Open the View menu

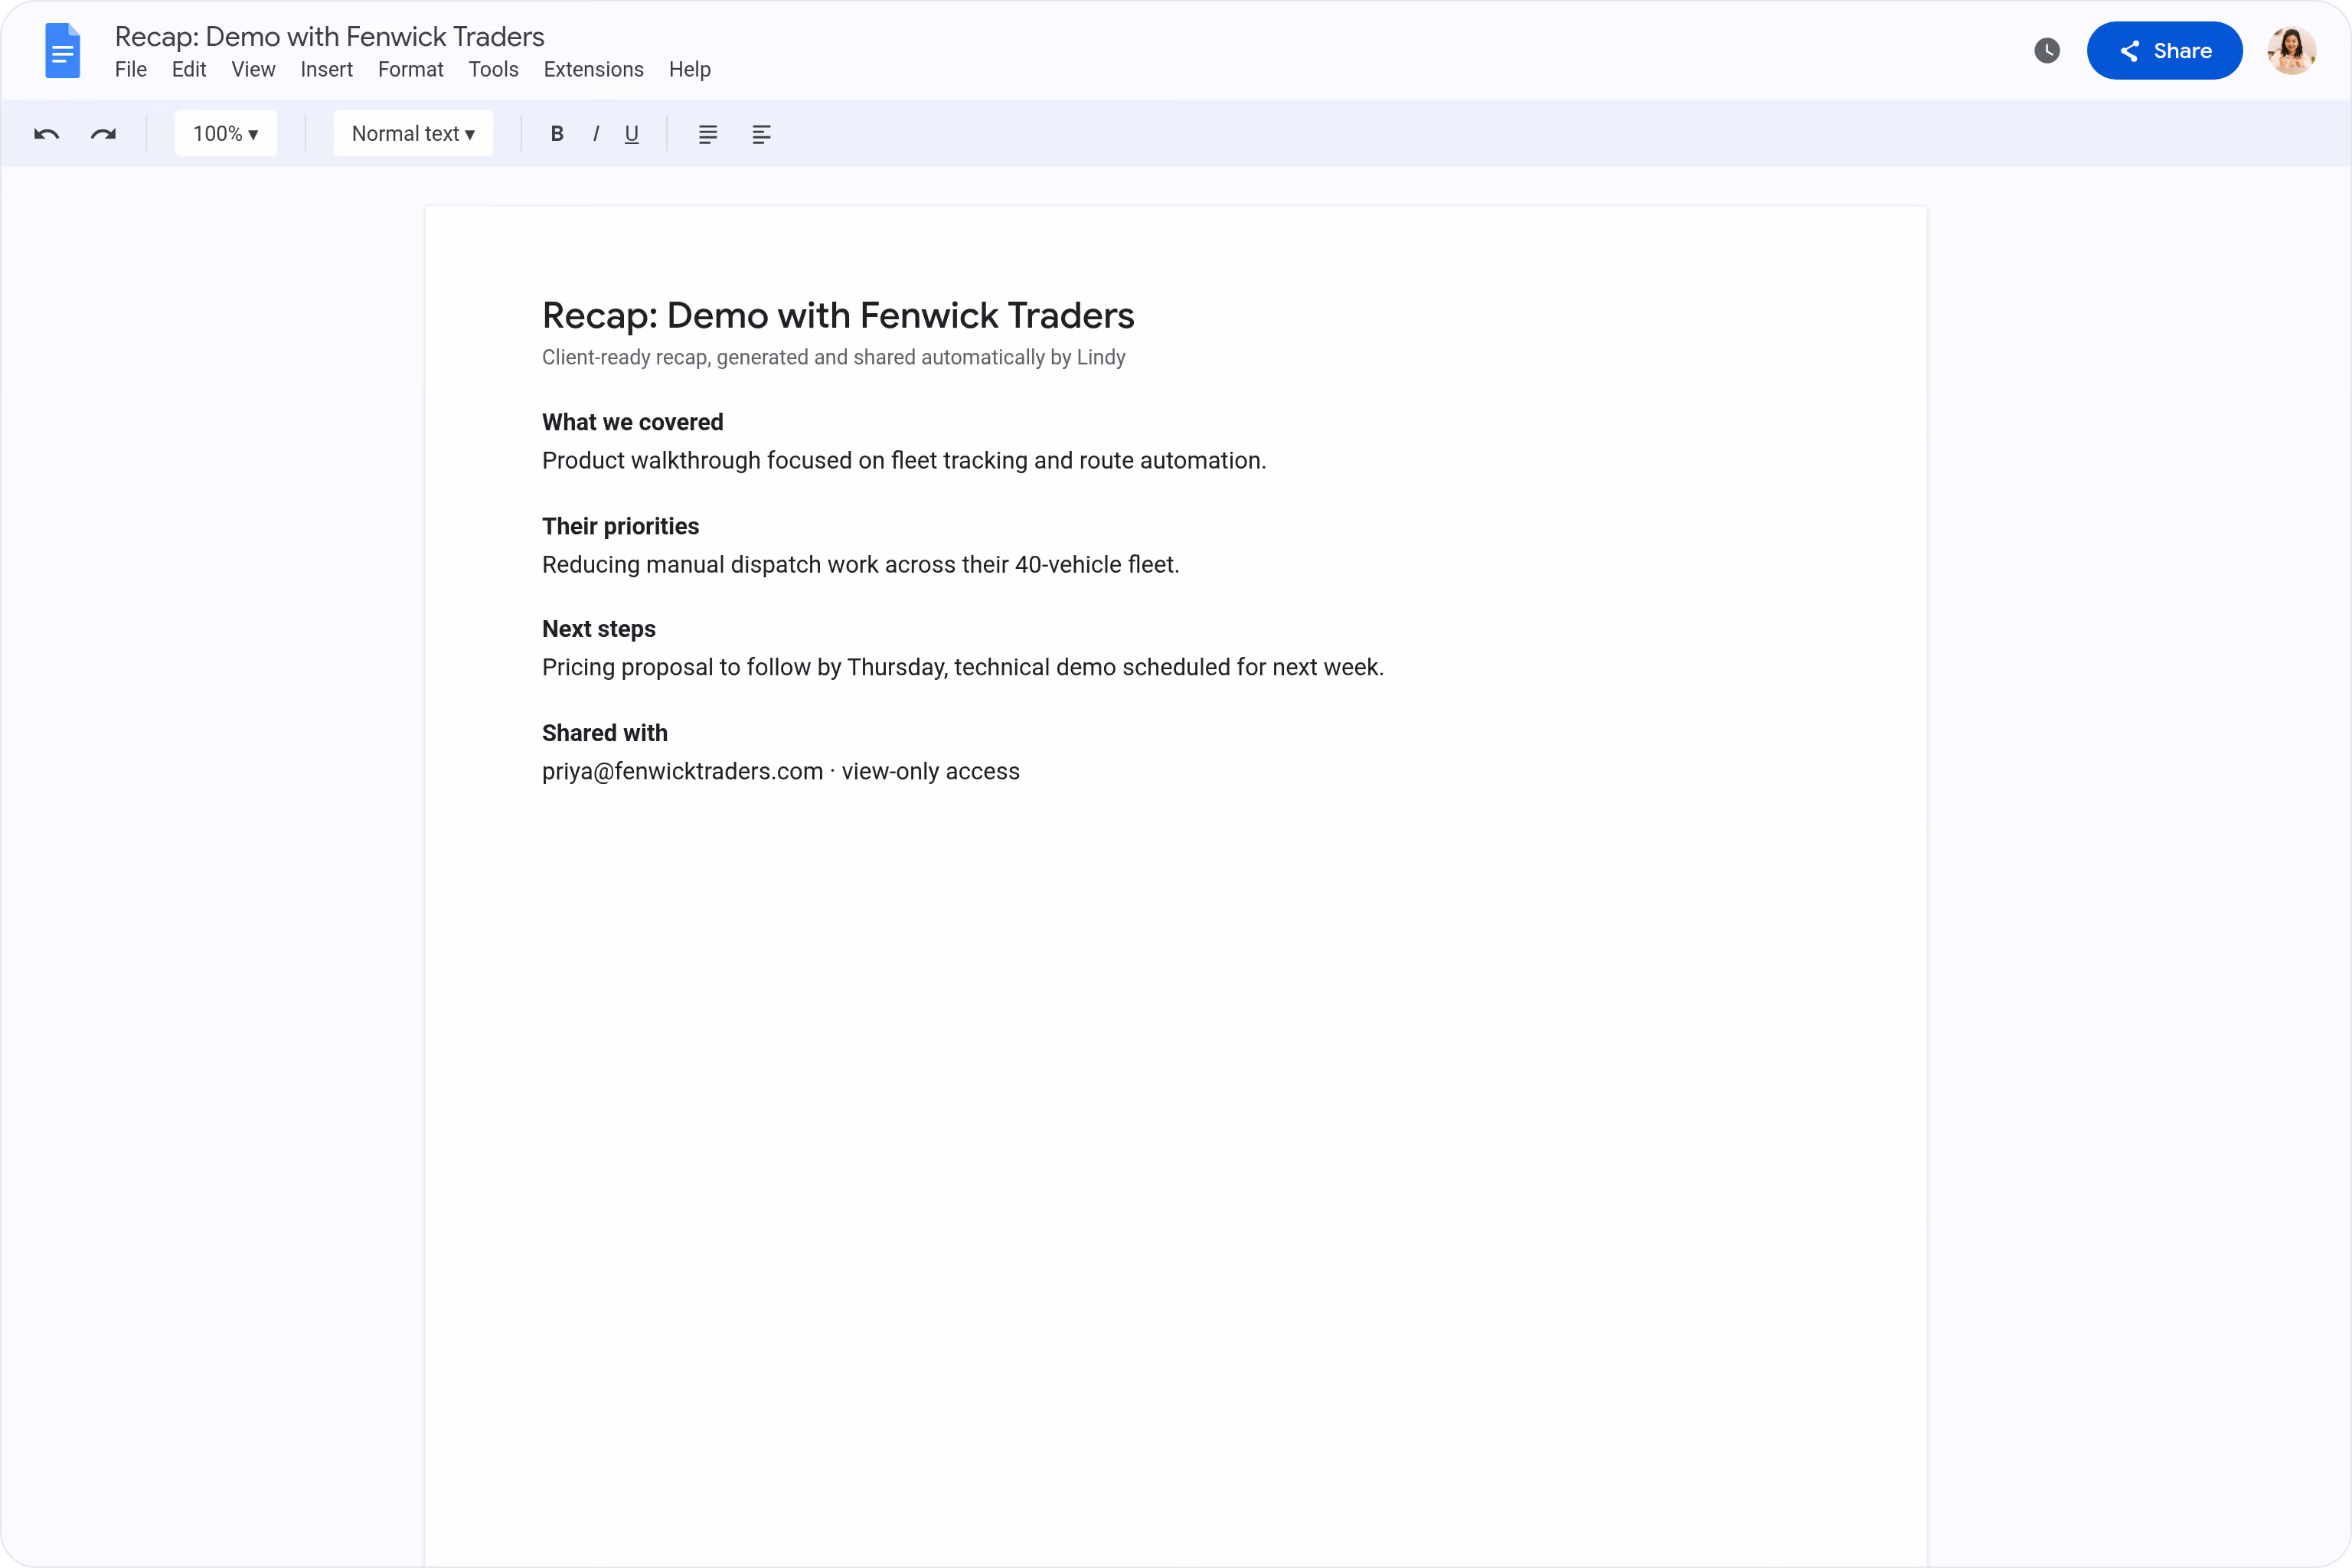coord(253,70)
